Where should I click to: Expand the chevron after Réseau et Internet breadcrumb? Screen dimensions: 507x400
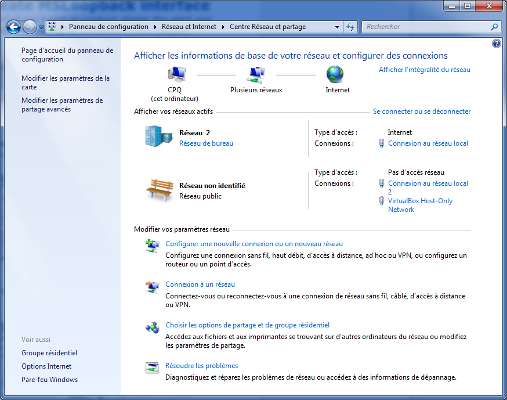click(x=223, y=27)
